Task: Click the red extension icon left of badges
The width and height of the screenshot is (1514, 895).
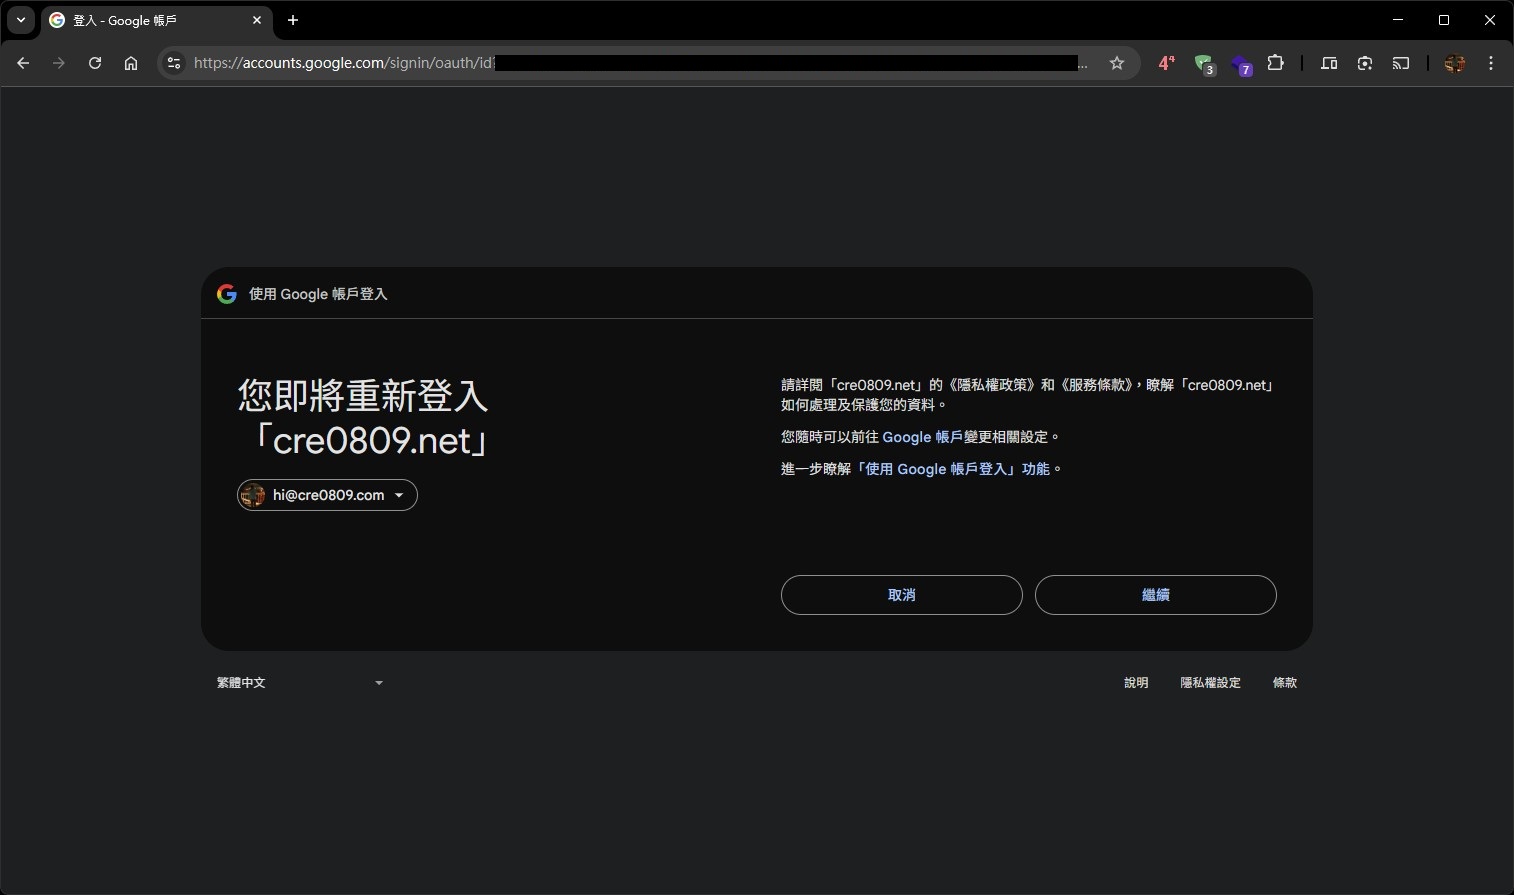Action: pyautogui.click(x=1165, y=62)
